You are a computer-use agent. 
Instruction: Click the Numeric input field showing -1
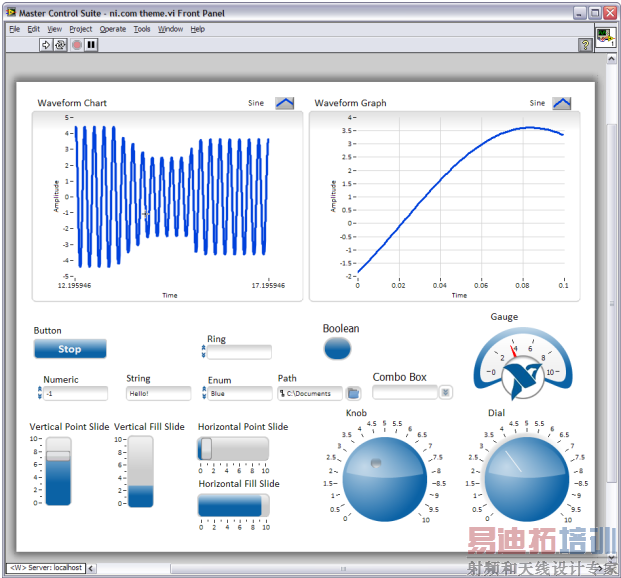click(x=75, y=393)
